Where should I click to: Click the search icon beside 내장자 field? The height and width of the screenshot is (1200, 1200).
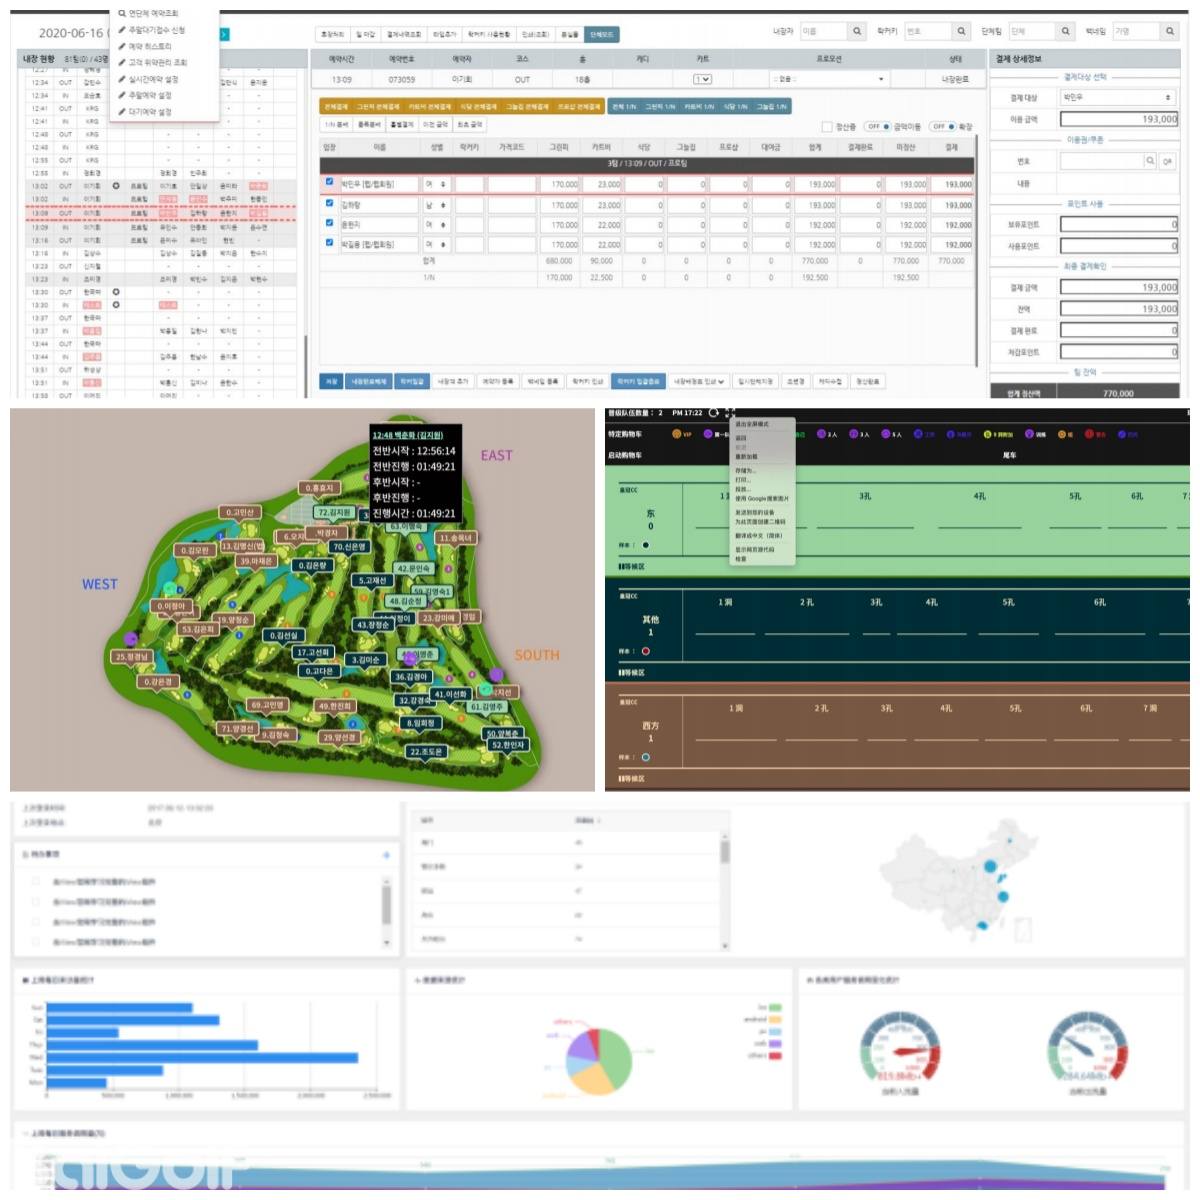click(x=857, y=32)
